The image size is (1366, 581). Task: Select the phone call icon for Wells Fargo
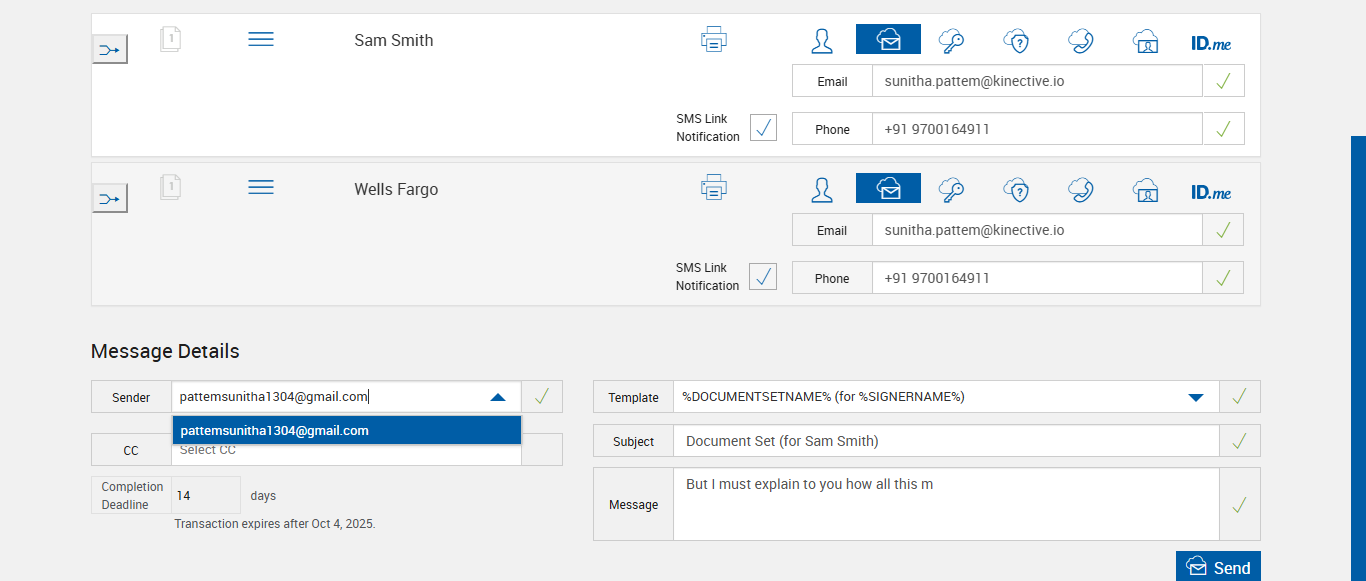click(1080, 189)
